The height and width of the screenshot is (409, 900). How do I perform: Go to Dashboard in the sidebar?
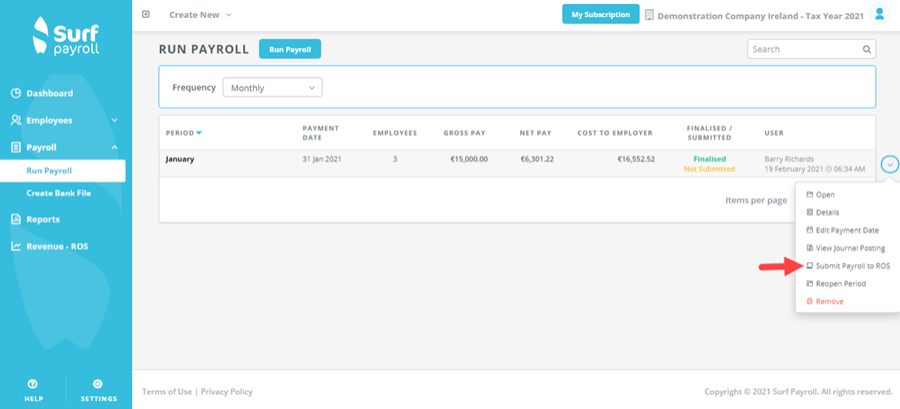point(49,93)
